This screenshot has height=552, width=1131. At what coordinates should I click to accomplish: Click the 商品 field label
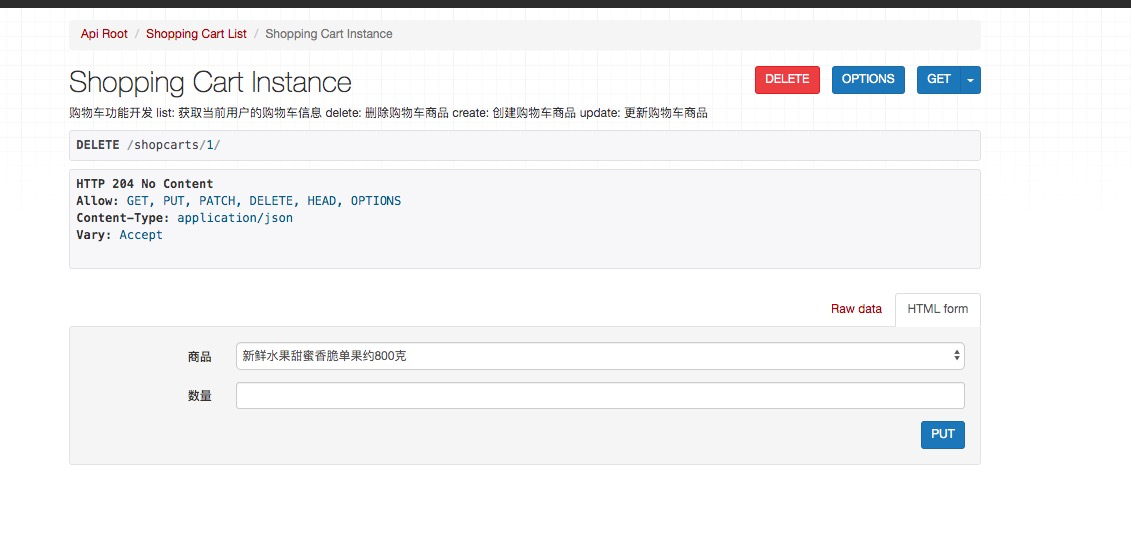pos(200,356)
